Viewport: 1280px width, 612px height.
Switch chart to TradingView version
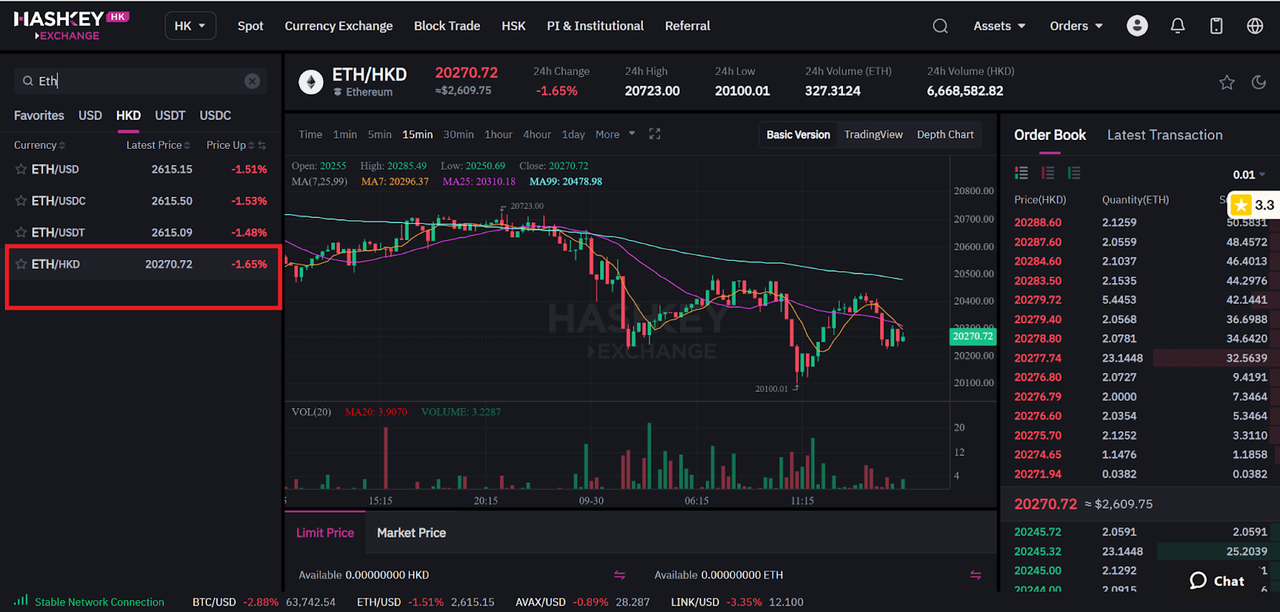coord(873,134)
